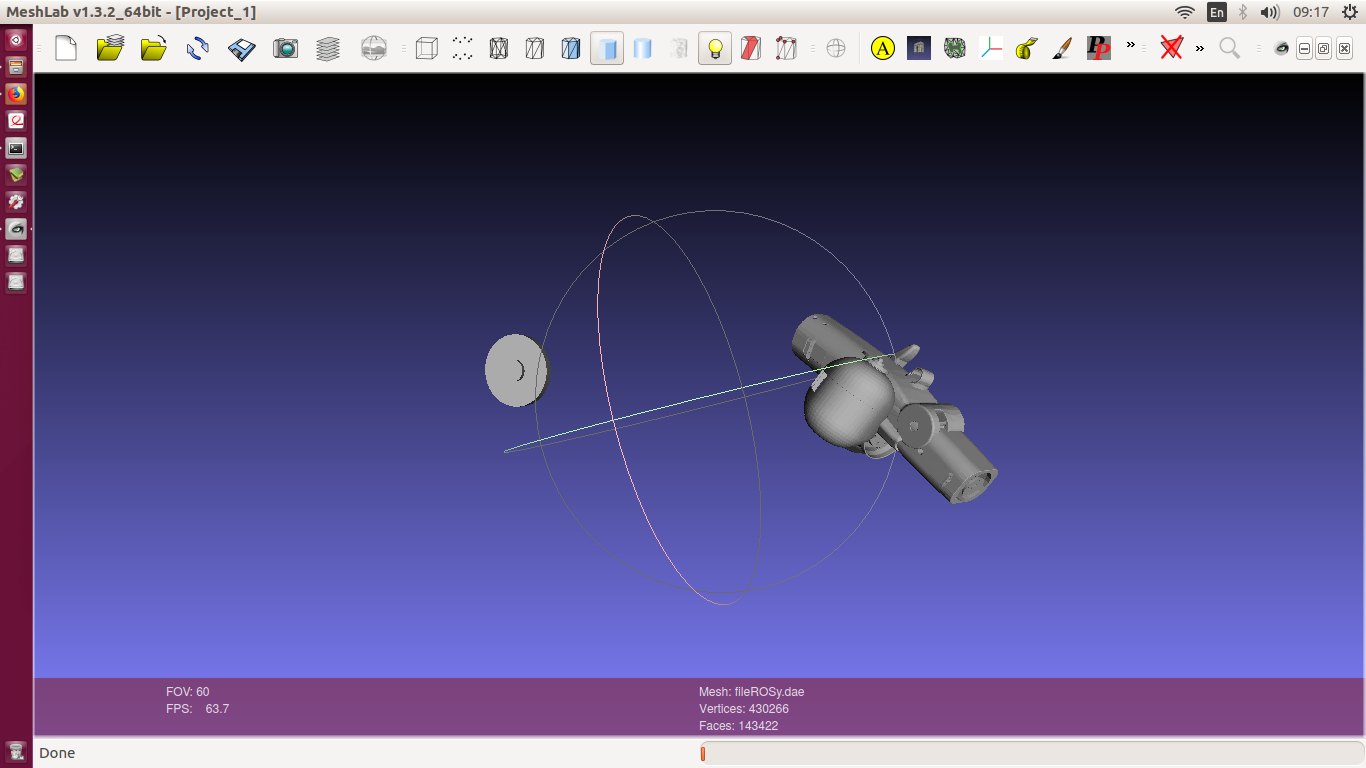Click the magnifying glass search icon
1366x768 pixels.
(1230, 48)
